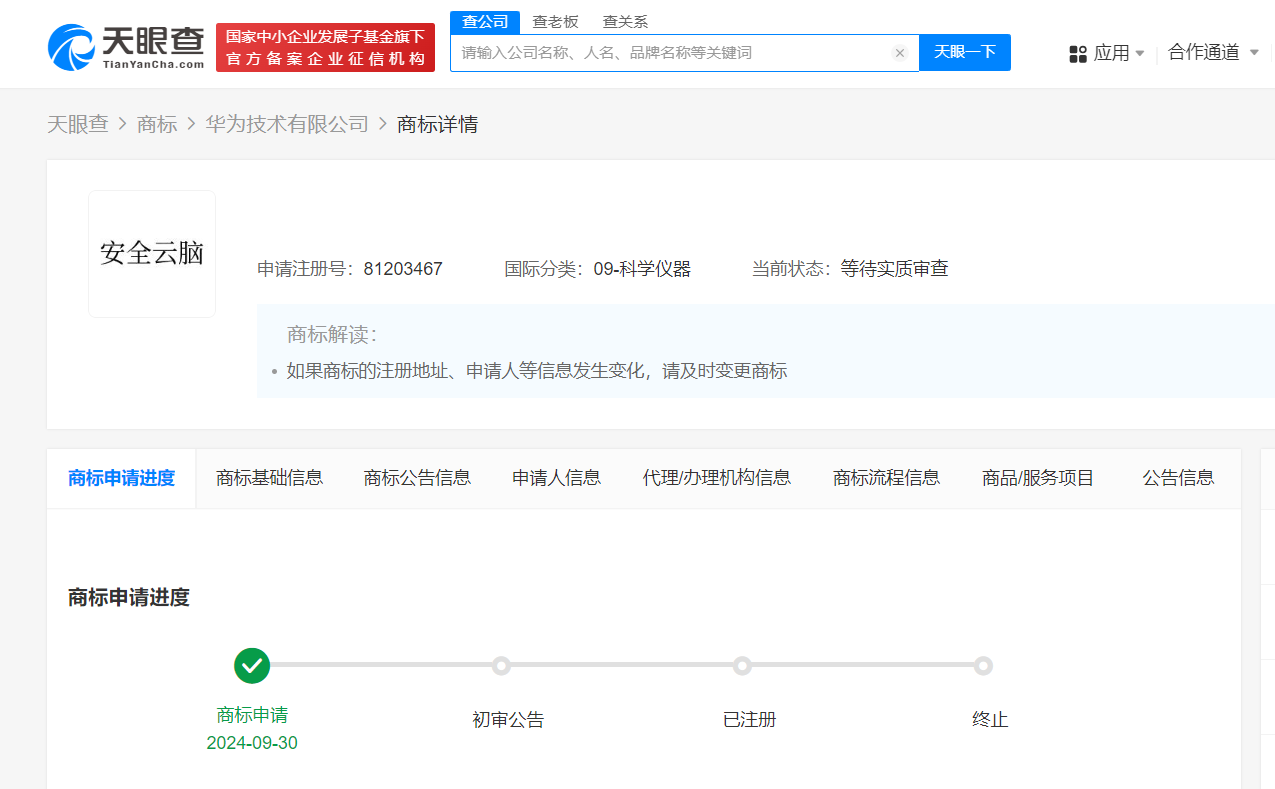Screen dimensions: 1275x789
Task: Clear search text using the X icon
Action: tap(899, 53)
